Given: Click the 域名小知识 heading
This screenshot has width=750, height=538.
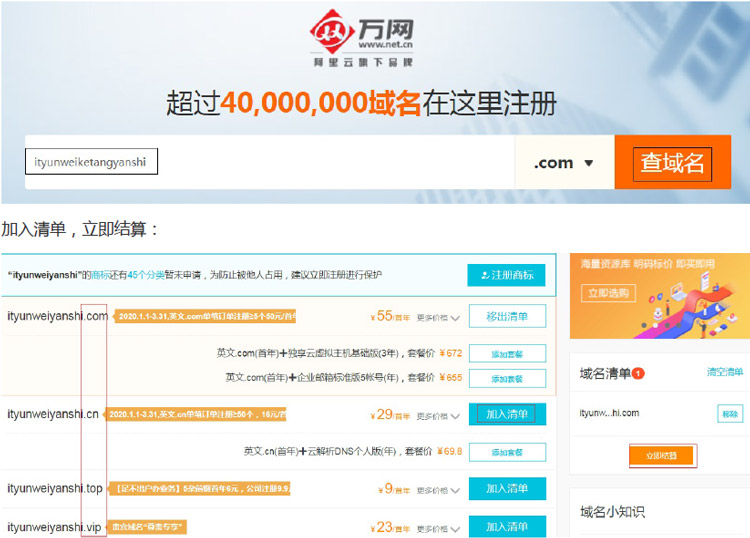Looking at the screenshot, I should coord(612,512).
